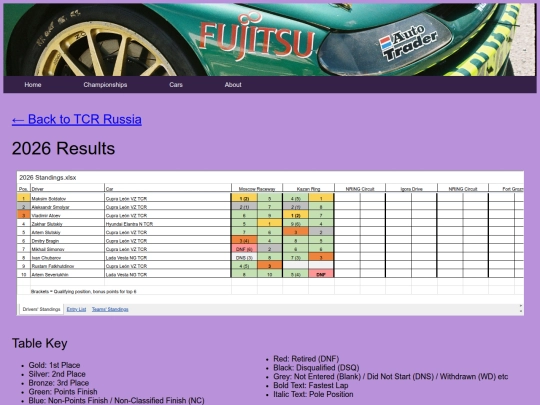Viewport: 540px width, 405px height.
Task: Click the red DNF (6) cell for Mikhail Simonov
Action: [x=244, y=249]
